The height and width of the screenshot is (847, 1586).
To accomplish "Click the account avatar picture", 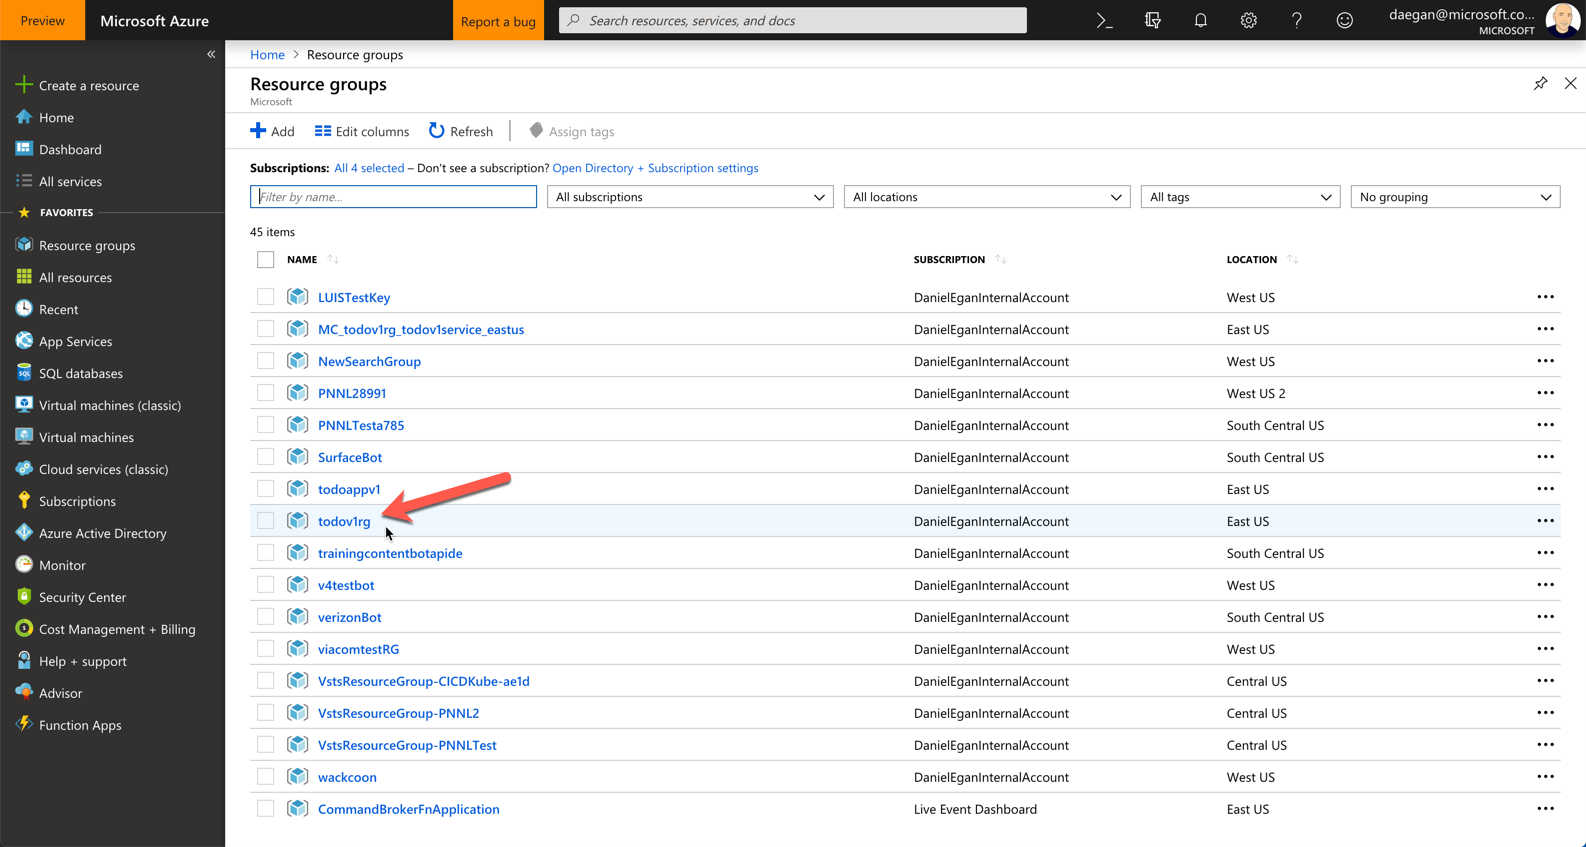I will (1561, 20).
